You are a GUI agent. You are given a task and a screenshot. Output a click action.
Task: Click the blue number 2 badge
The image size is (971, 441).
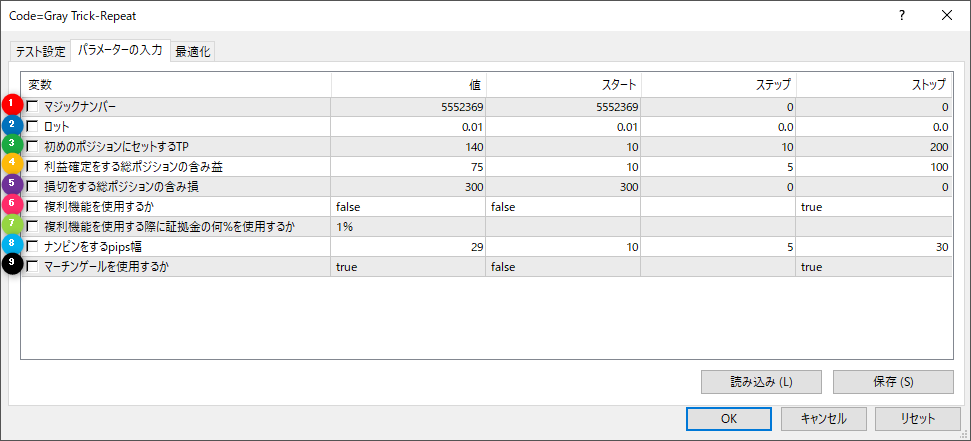click(12, 125)
